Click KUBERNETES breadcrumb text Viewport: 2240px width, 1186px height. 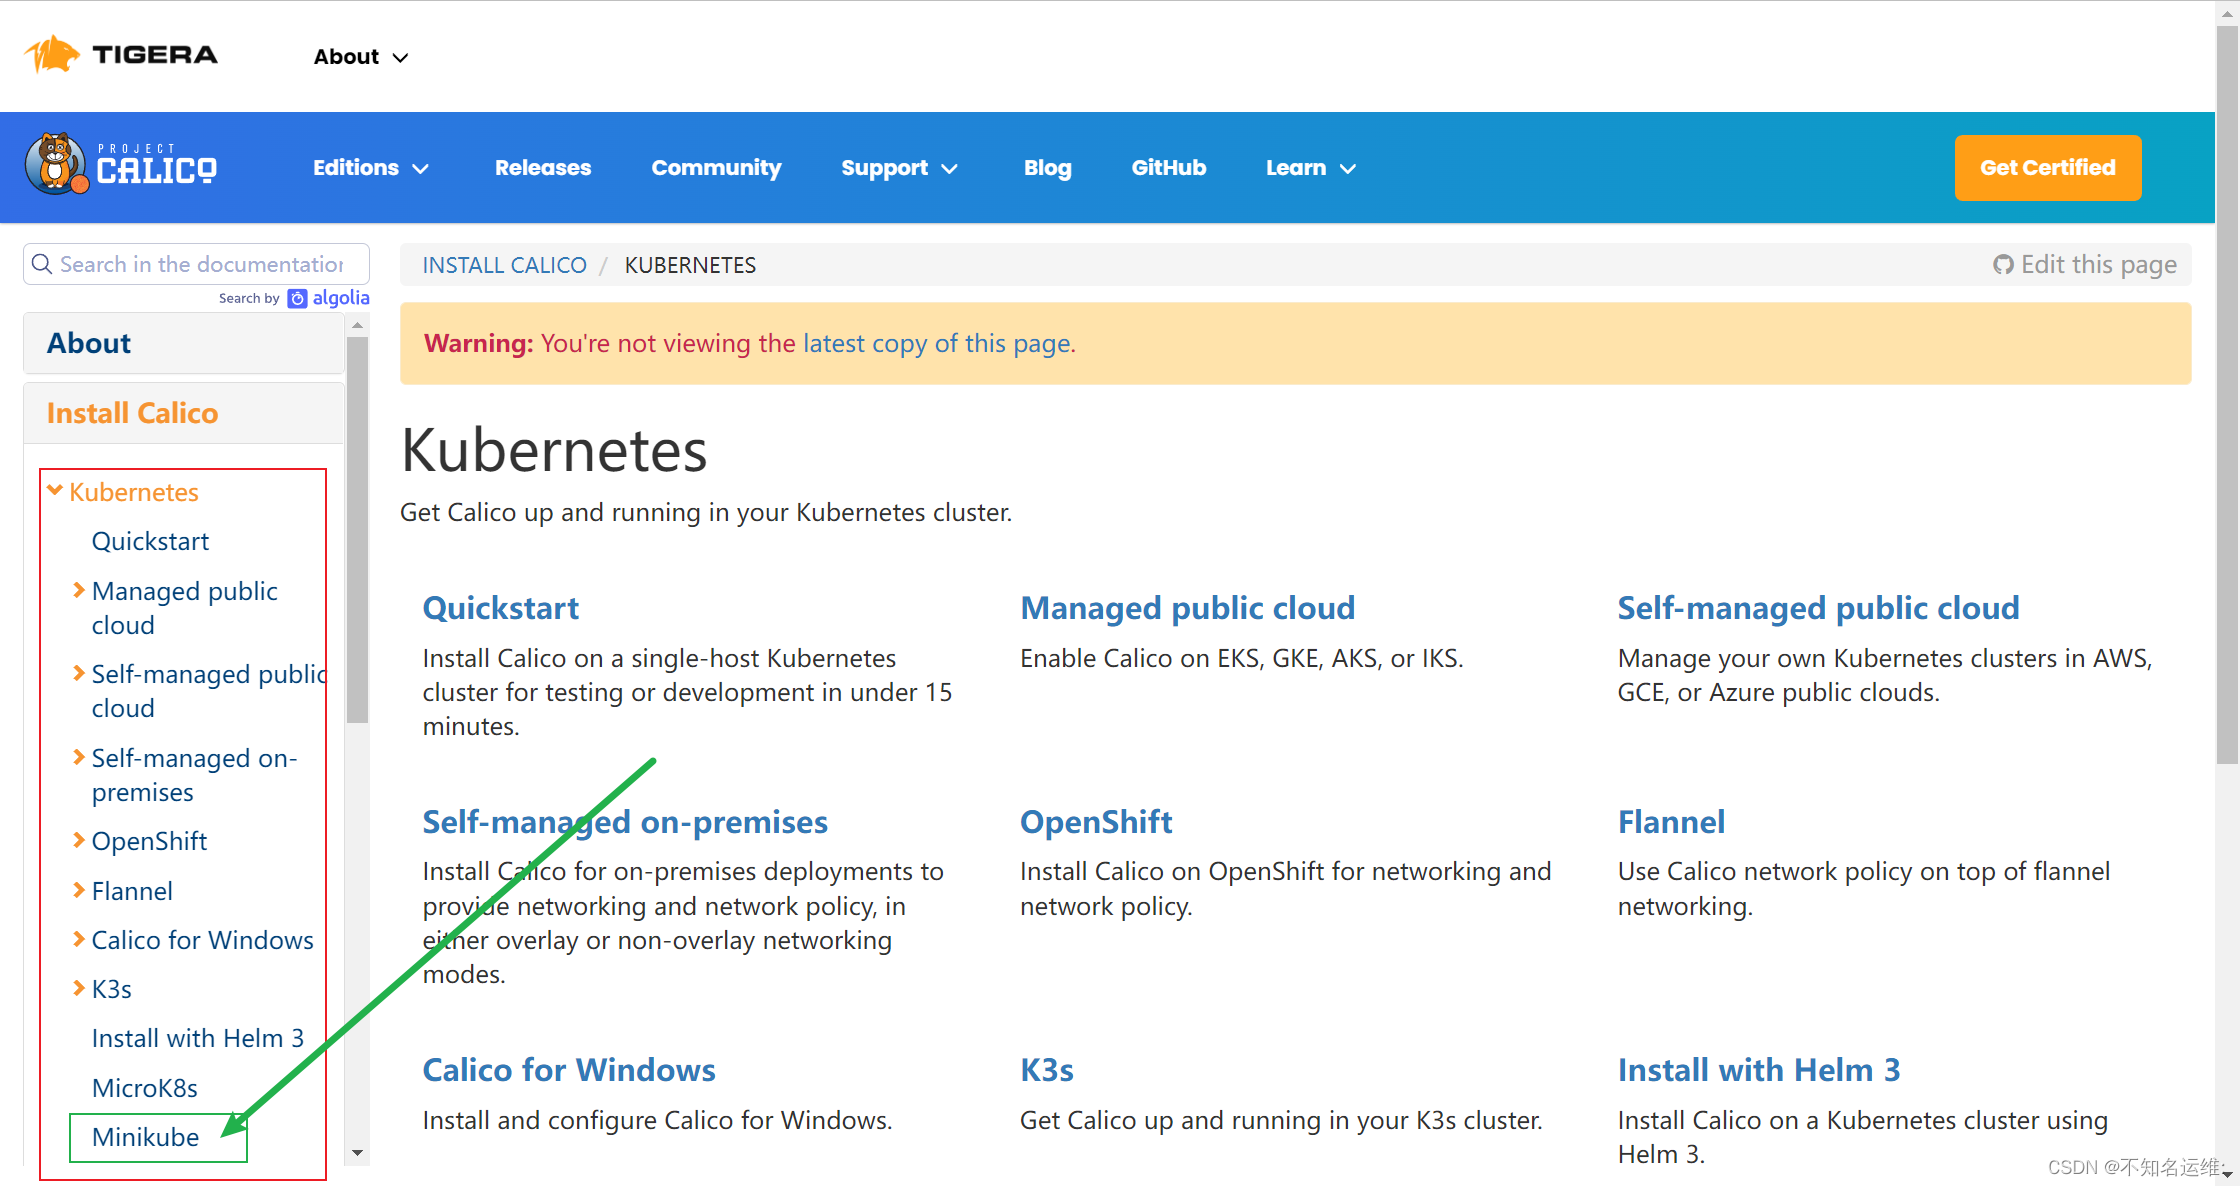point(690,265)
